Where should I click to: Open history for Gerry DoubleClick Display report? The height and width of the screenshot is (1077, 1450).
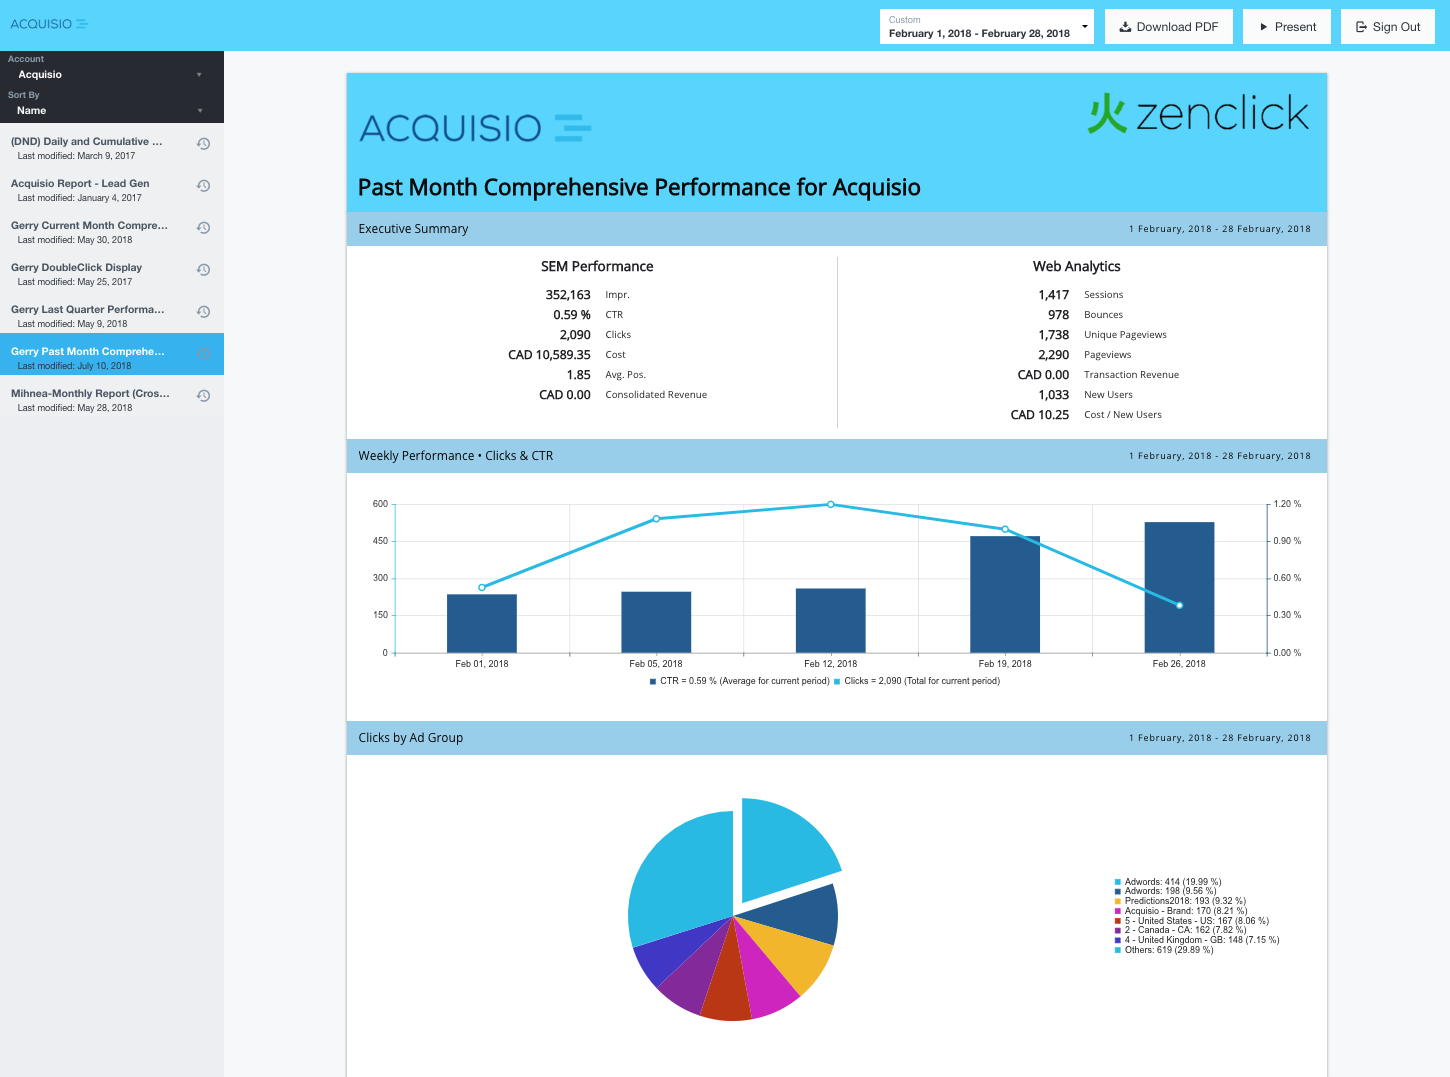(x=203, y=270)
